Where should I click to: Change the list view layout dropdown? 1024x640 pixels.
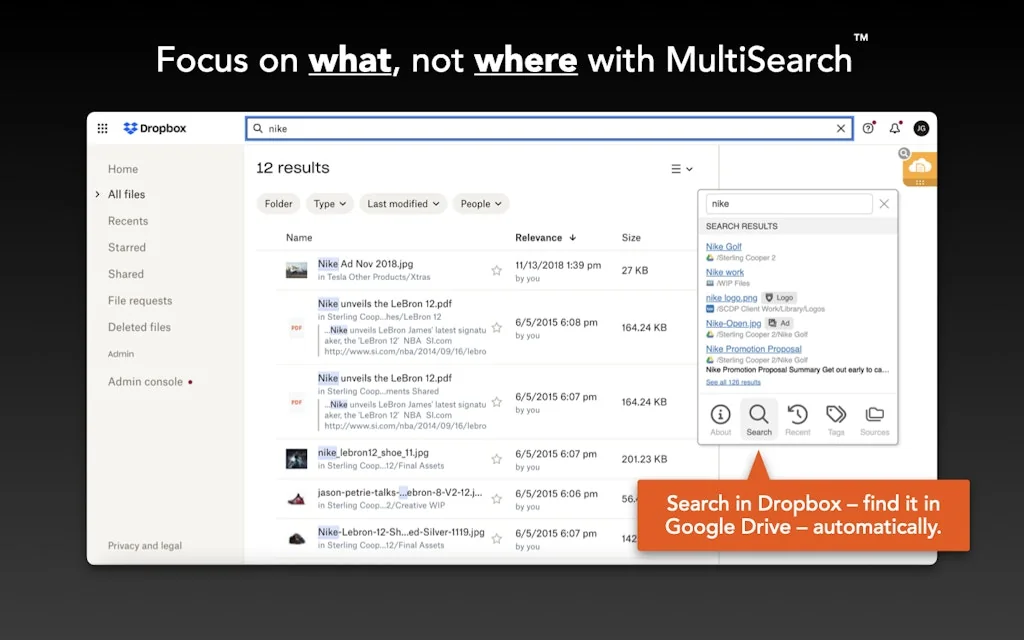tap(682, 169)
